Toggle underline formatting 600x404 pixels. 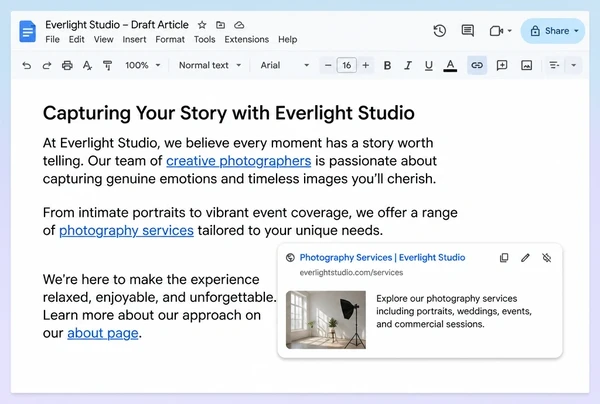429,65
